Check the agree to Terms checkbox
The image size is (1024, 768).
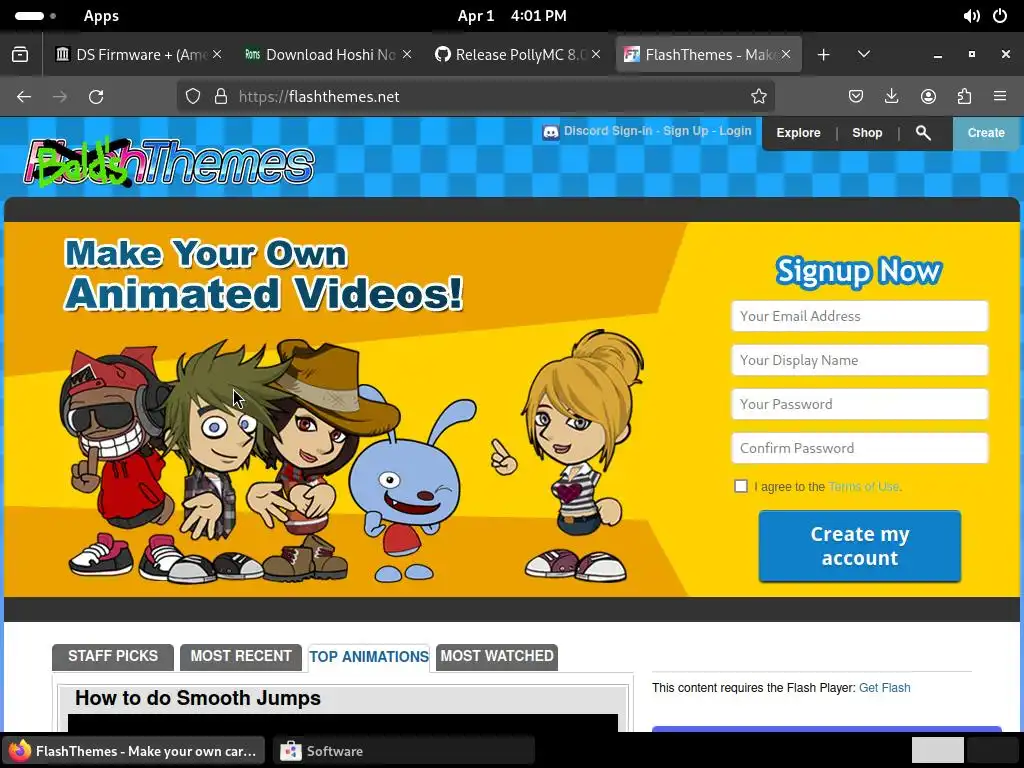pos(741,486)
